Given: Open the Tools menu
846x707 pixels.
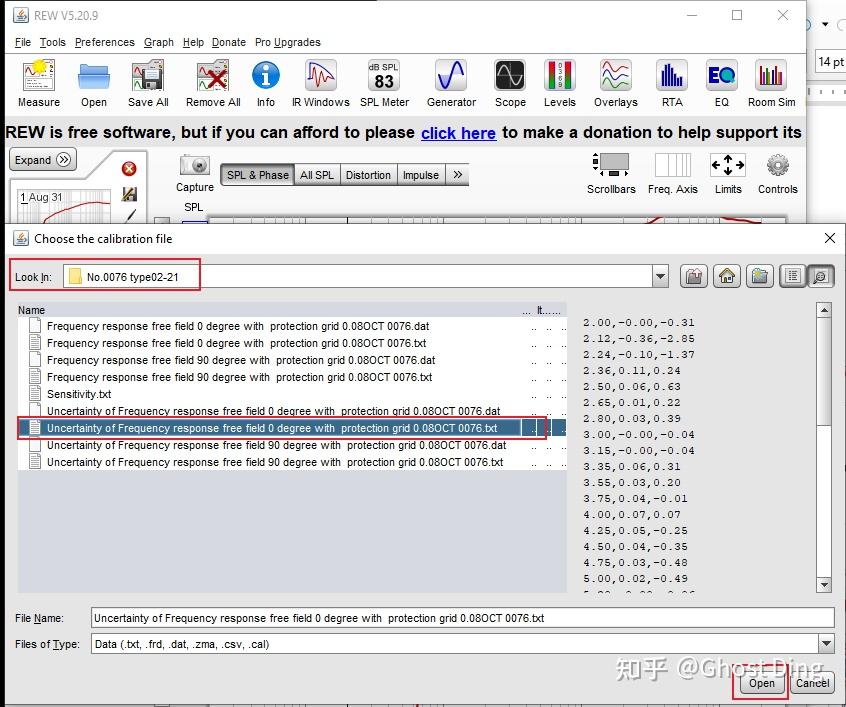Looking at the screenshot, I should point(52,42).
